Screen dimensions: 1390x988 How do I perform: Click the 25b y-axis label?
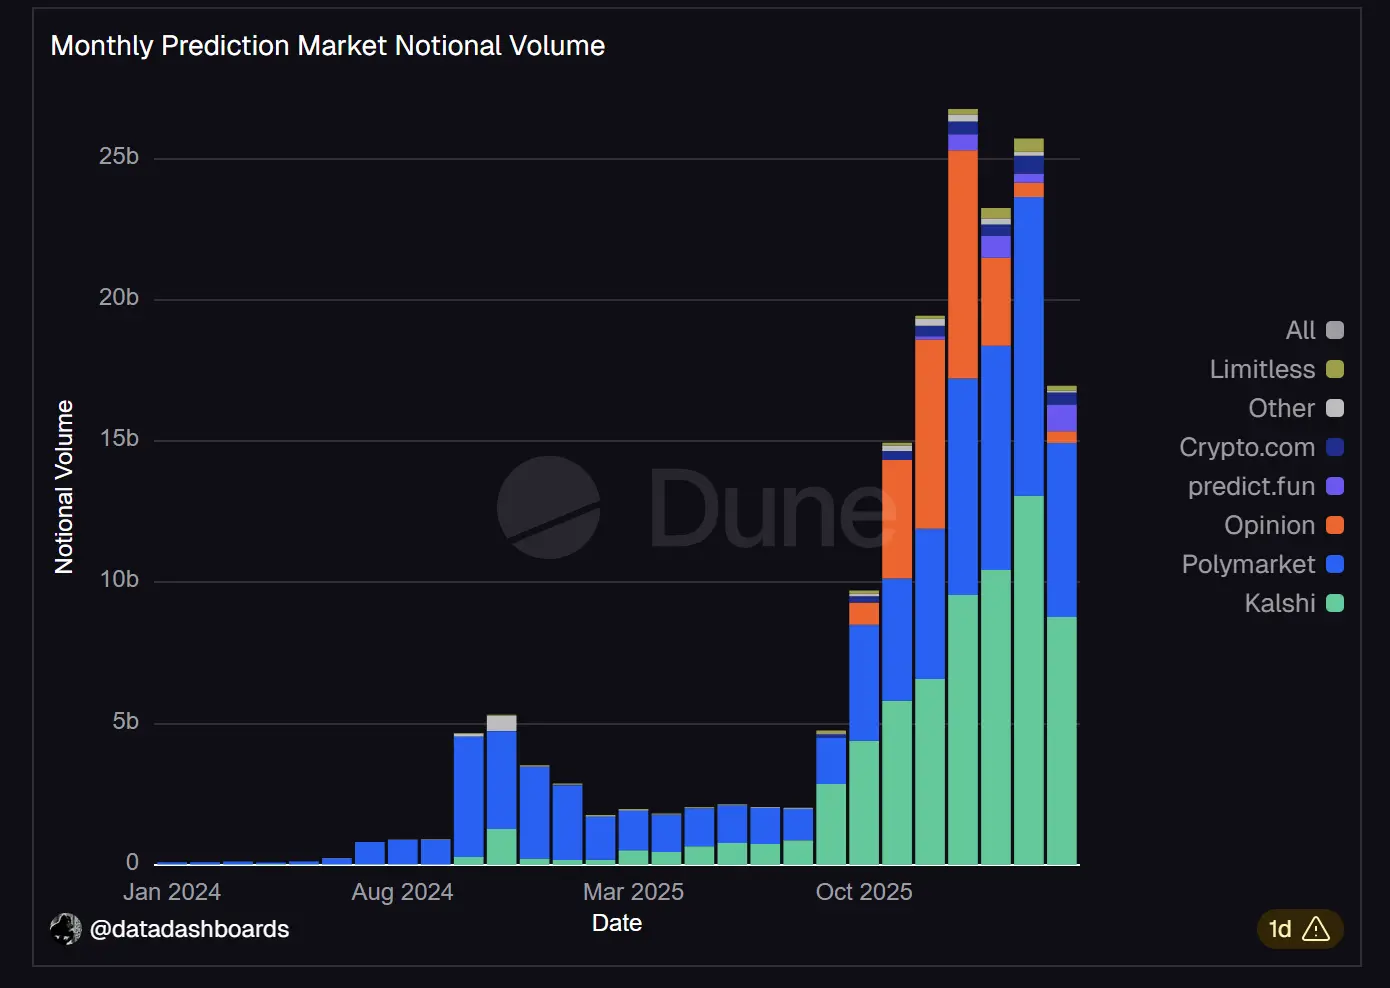119,157
